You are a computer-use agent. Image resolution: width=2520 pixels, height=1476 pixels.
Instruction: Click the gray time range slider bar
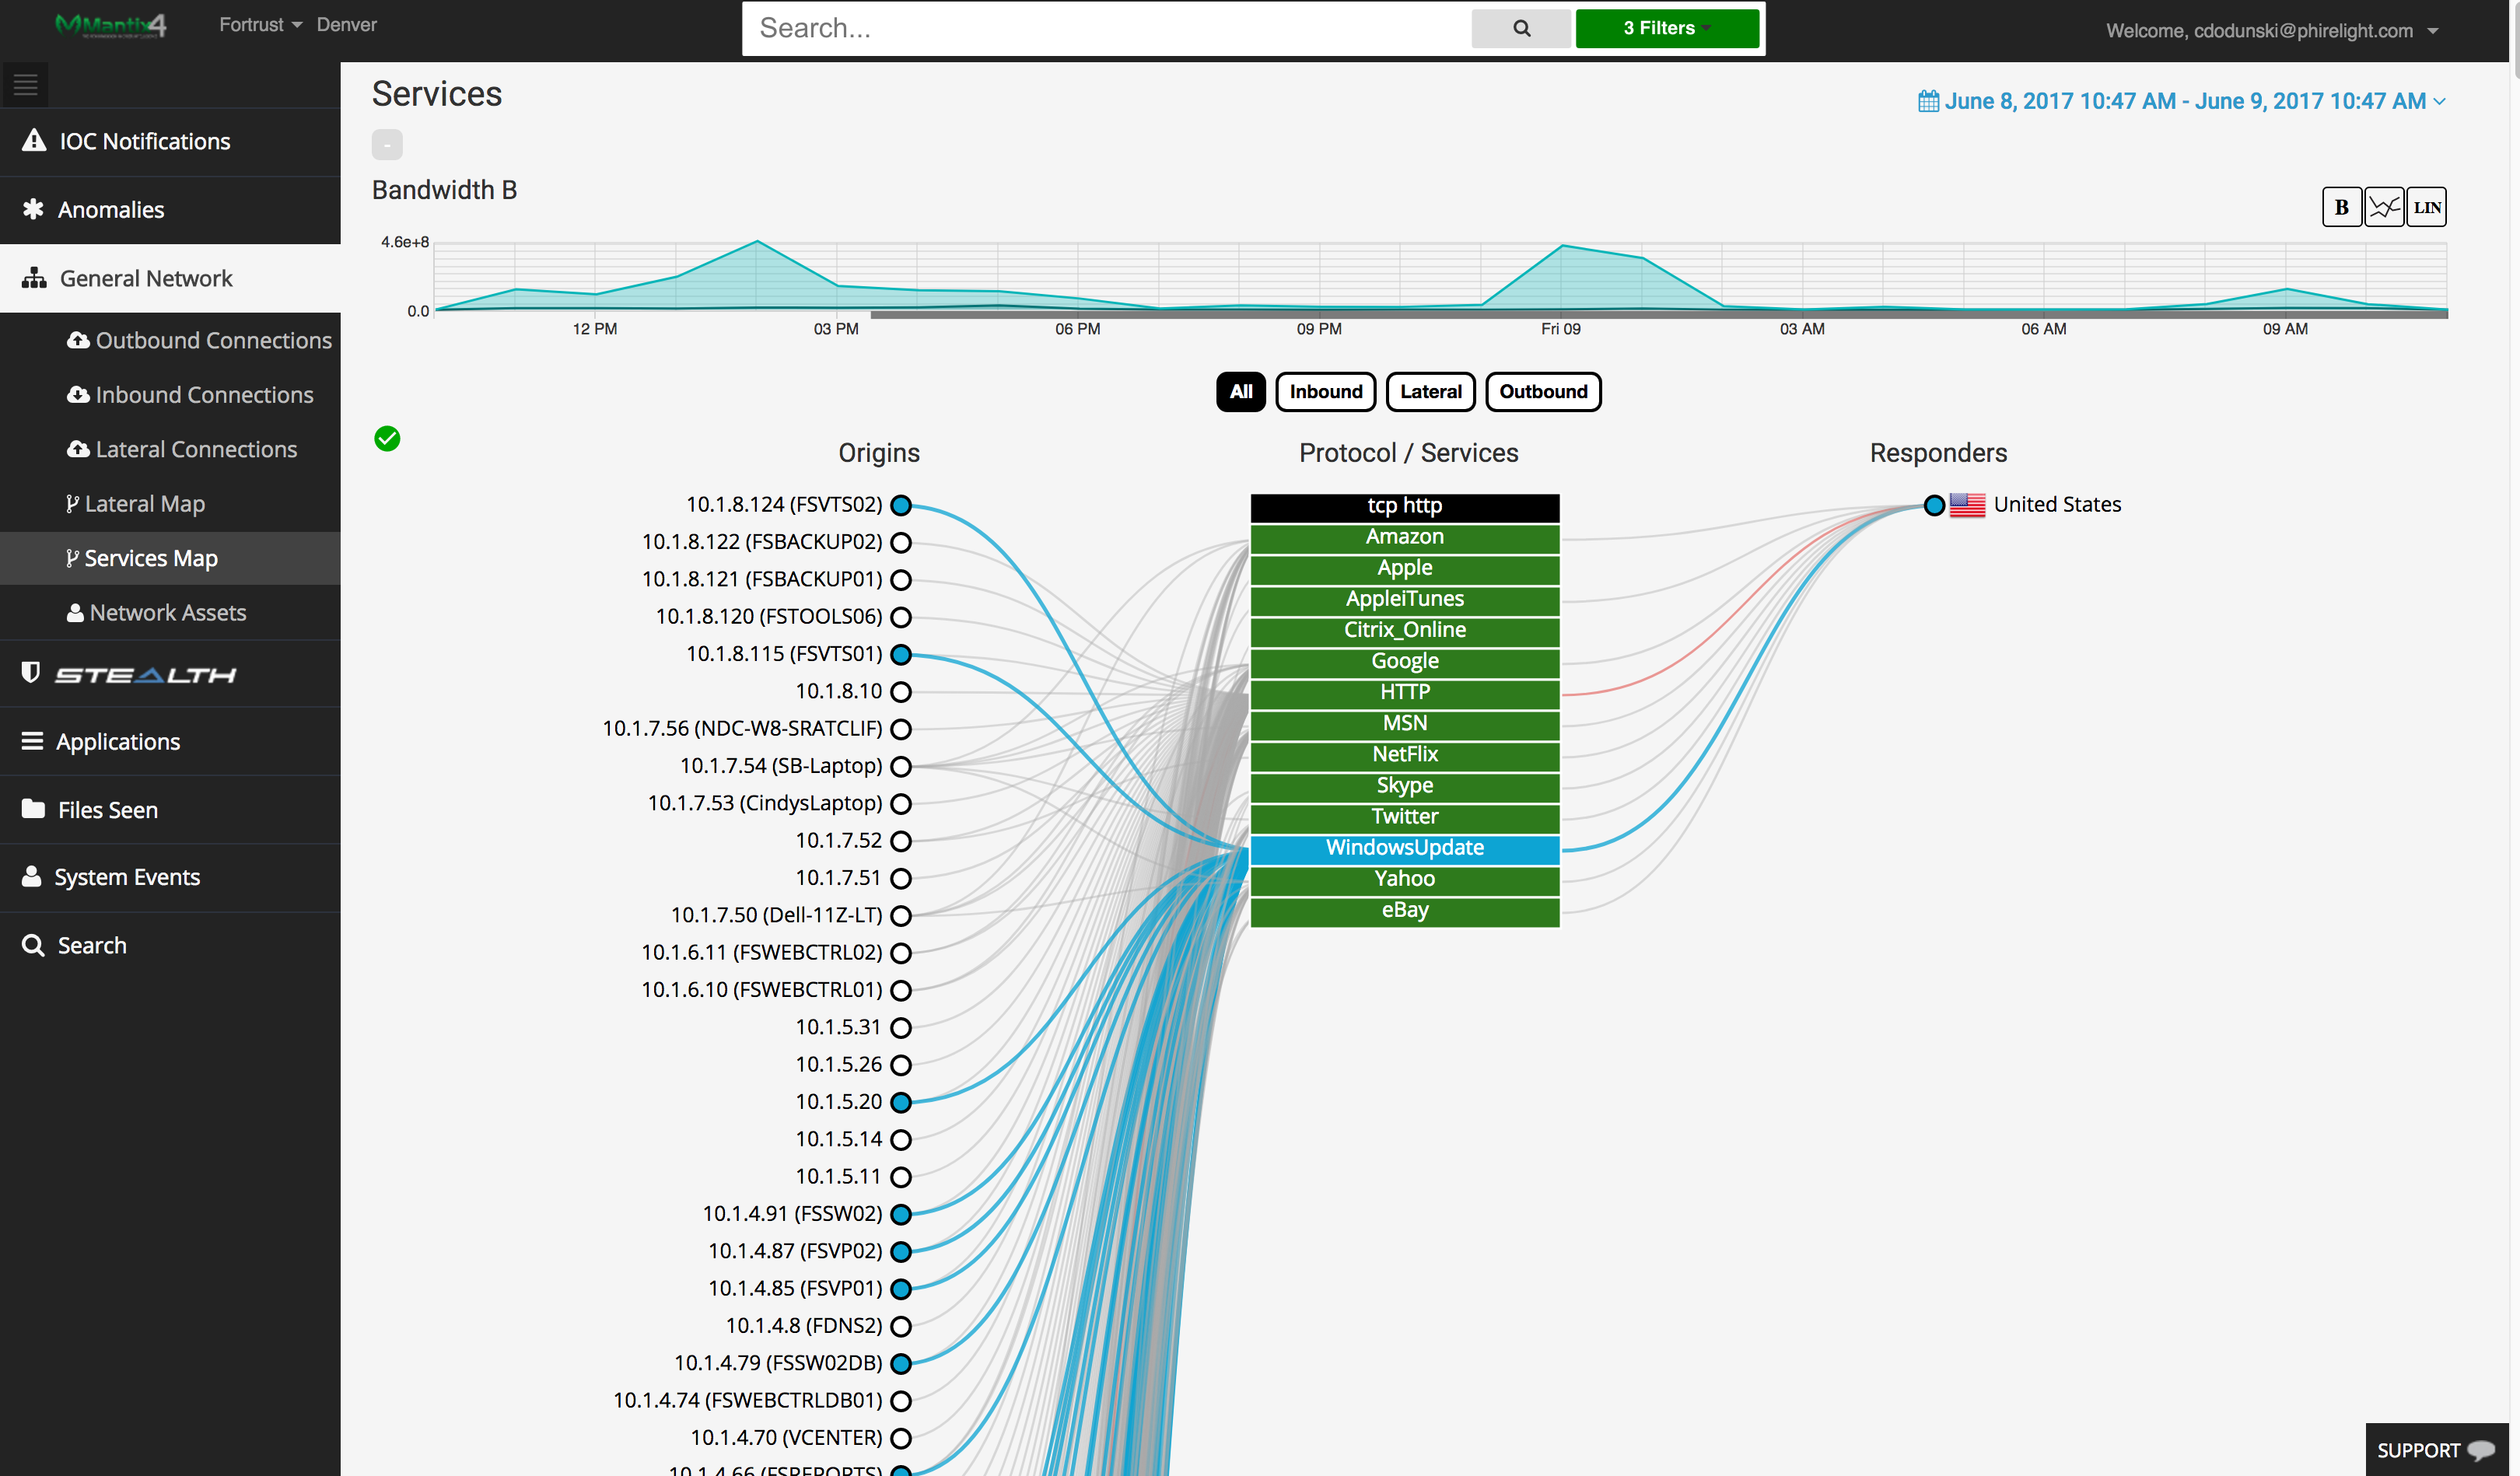1659,314
